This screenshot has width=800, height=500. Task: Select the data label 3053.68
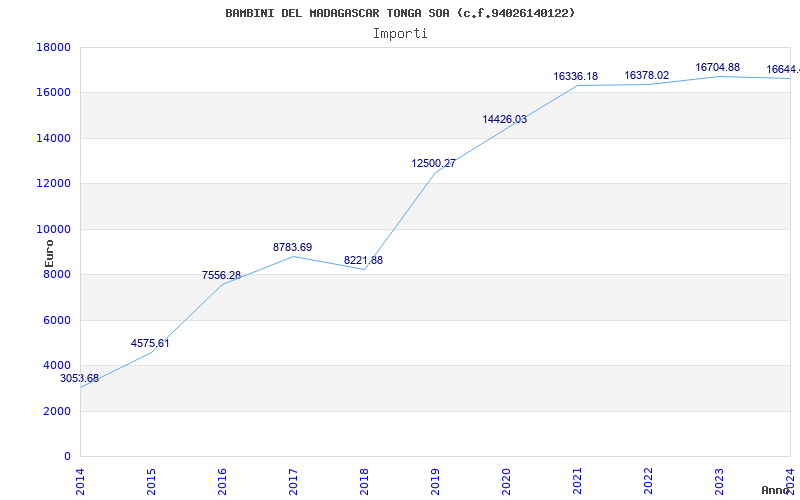(80, 379)
